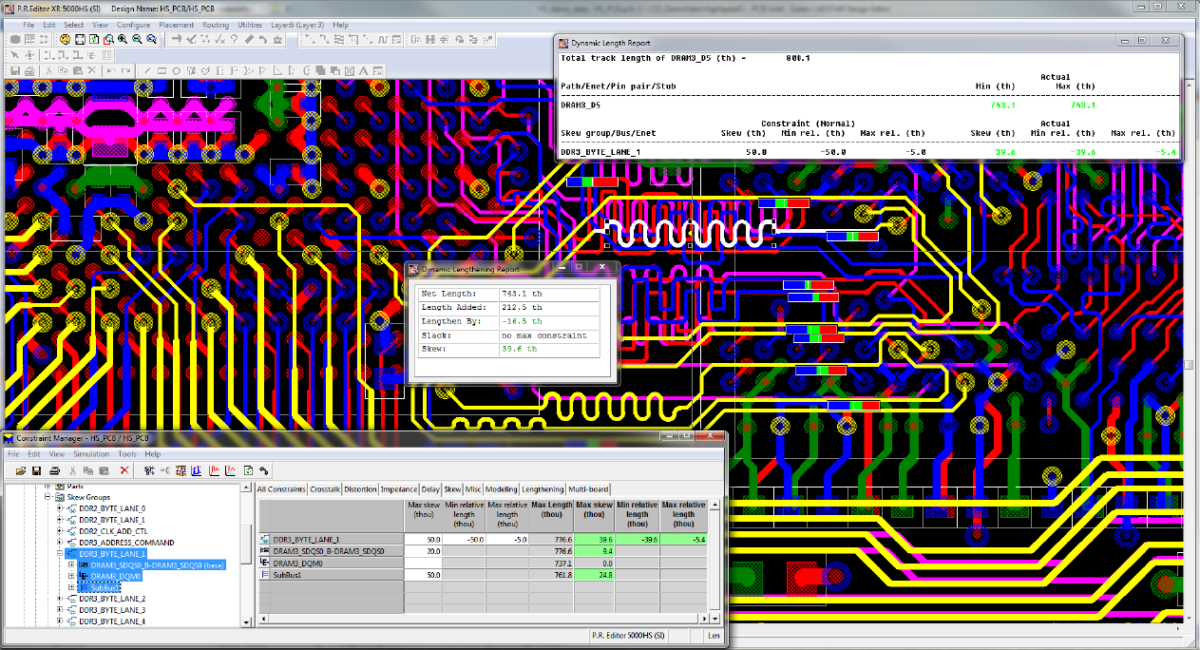Click the red X delete icon in Constraint Manager
This screenshot has width=1200, height=650.
tap(124, 470)
